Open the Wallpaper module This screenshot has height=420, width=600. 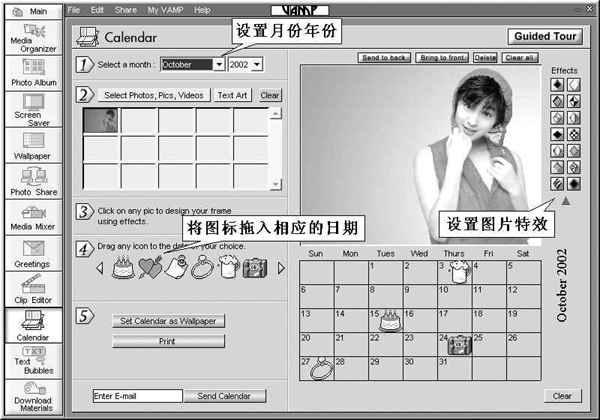pyautogui.click(x=33, y=146)
